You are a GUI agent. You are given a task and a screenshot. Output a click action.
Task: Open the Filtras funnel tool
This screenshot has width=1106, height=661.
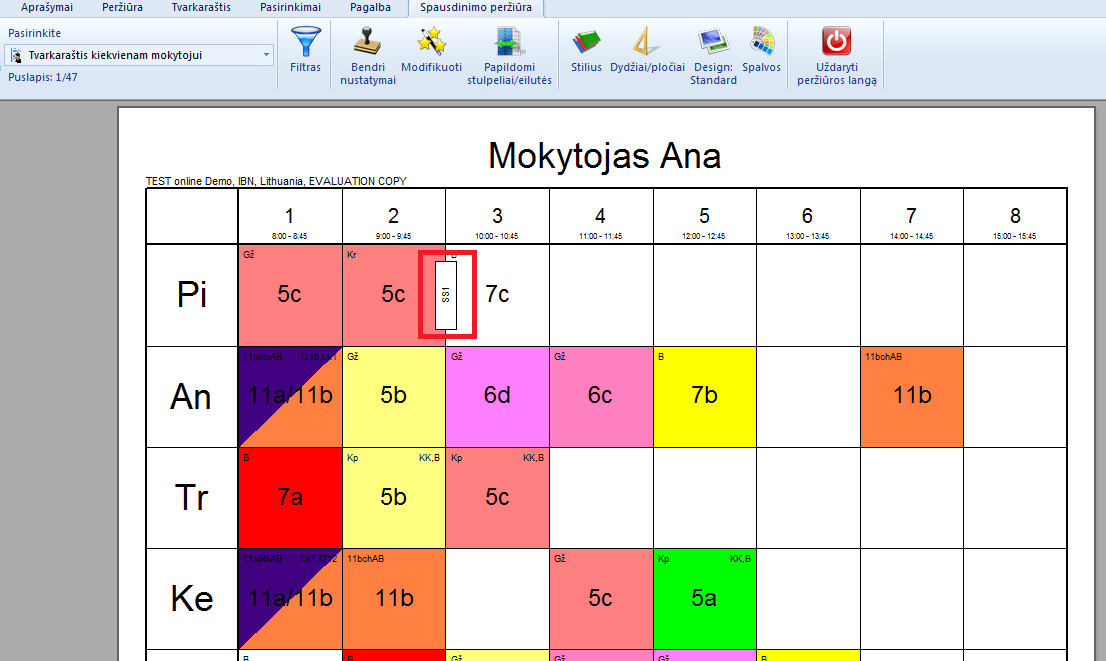tap(305, 50)
